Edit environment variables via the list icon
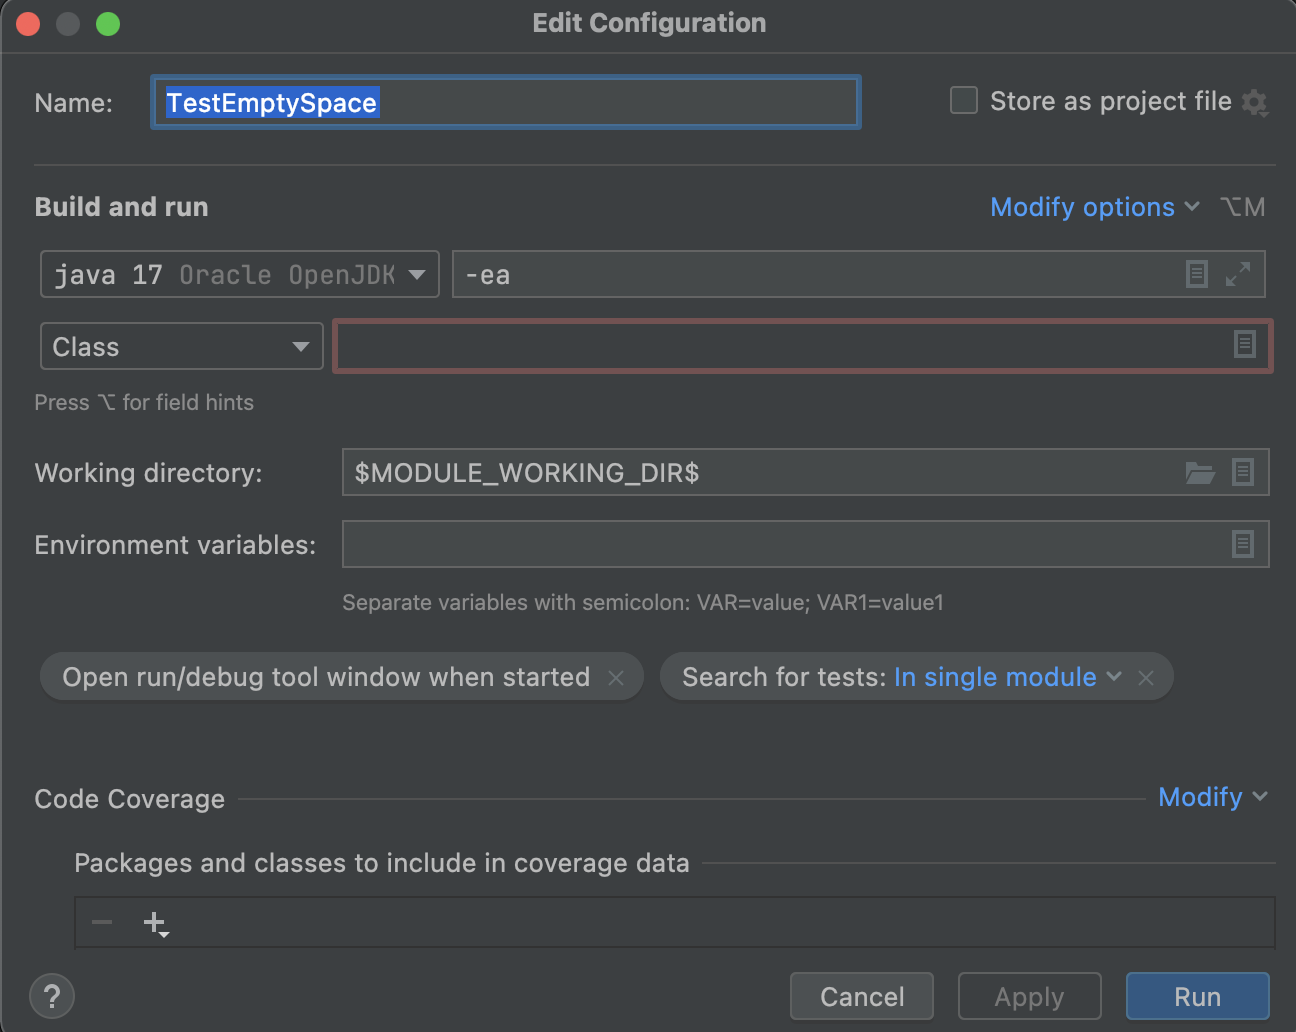This screenshot has width=1296, height=1032. pyautogui.click(x=1243, y=544)
